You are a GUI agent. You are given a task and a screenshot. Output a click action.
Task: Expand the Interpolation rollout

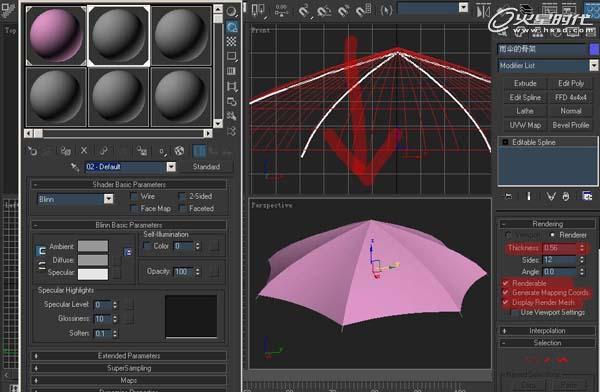point(547,330)
